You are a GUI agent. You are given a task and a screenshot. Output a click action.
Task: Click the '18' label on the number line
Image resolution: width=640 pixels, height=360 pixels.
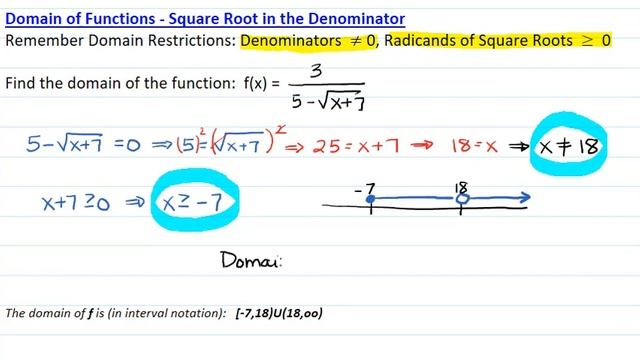(461, 188)
